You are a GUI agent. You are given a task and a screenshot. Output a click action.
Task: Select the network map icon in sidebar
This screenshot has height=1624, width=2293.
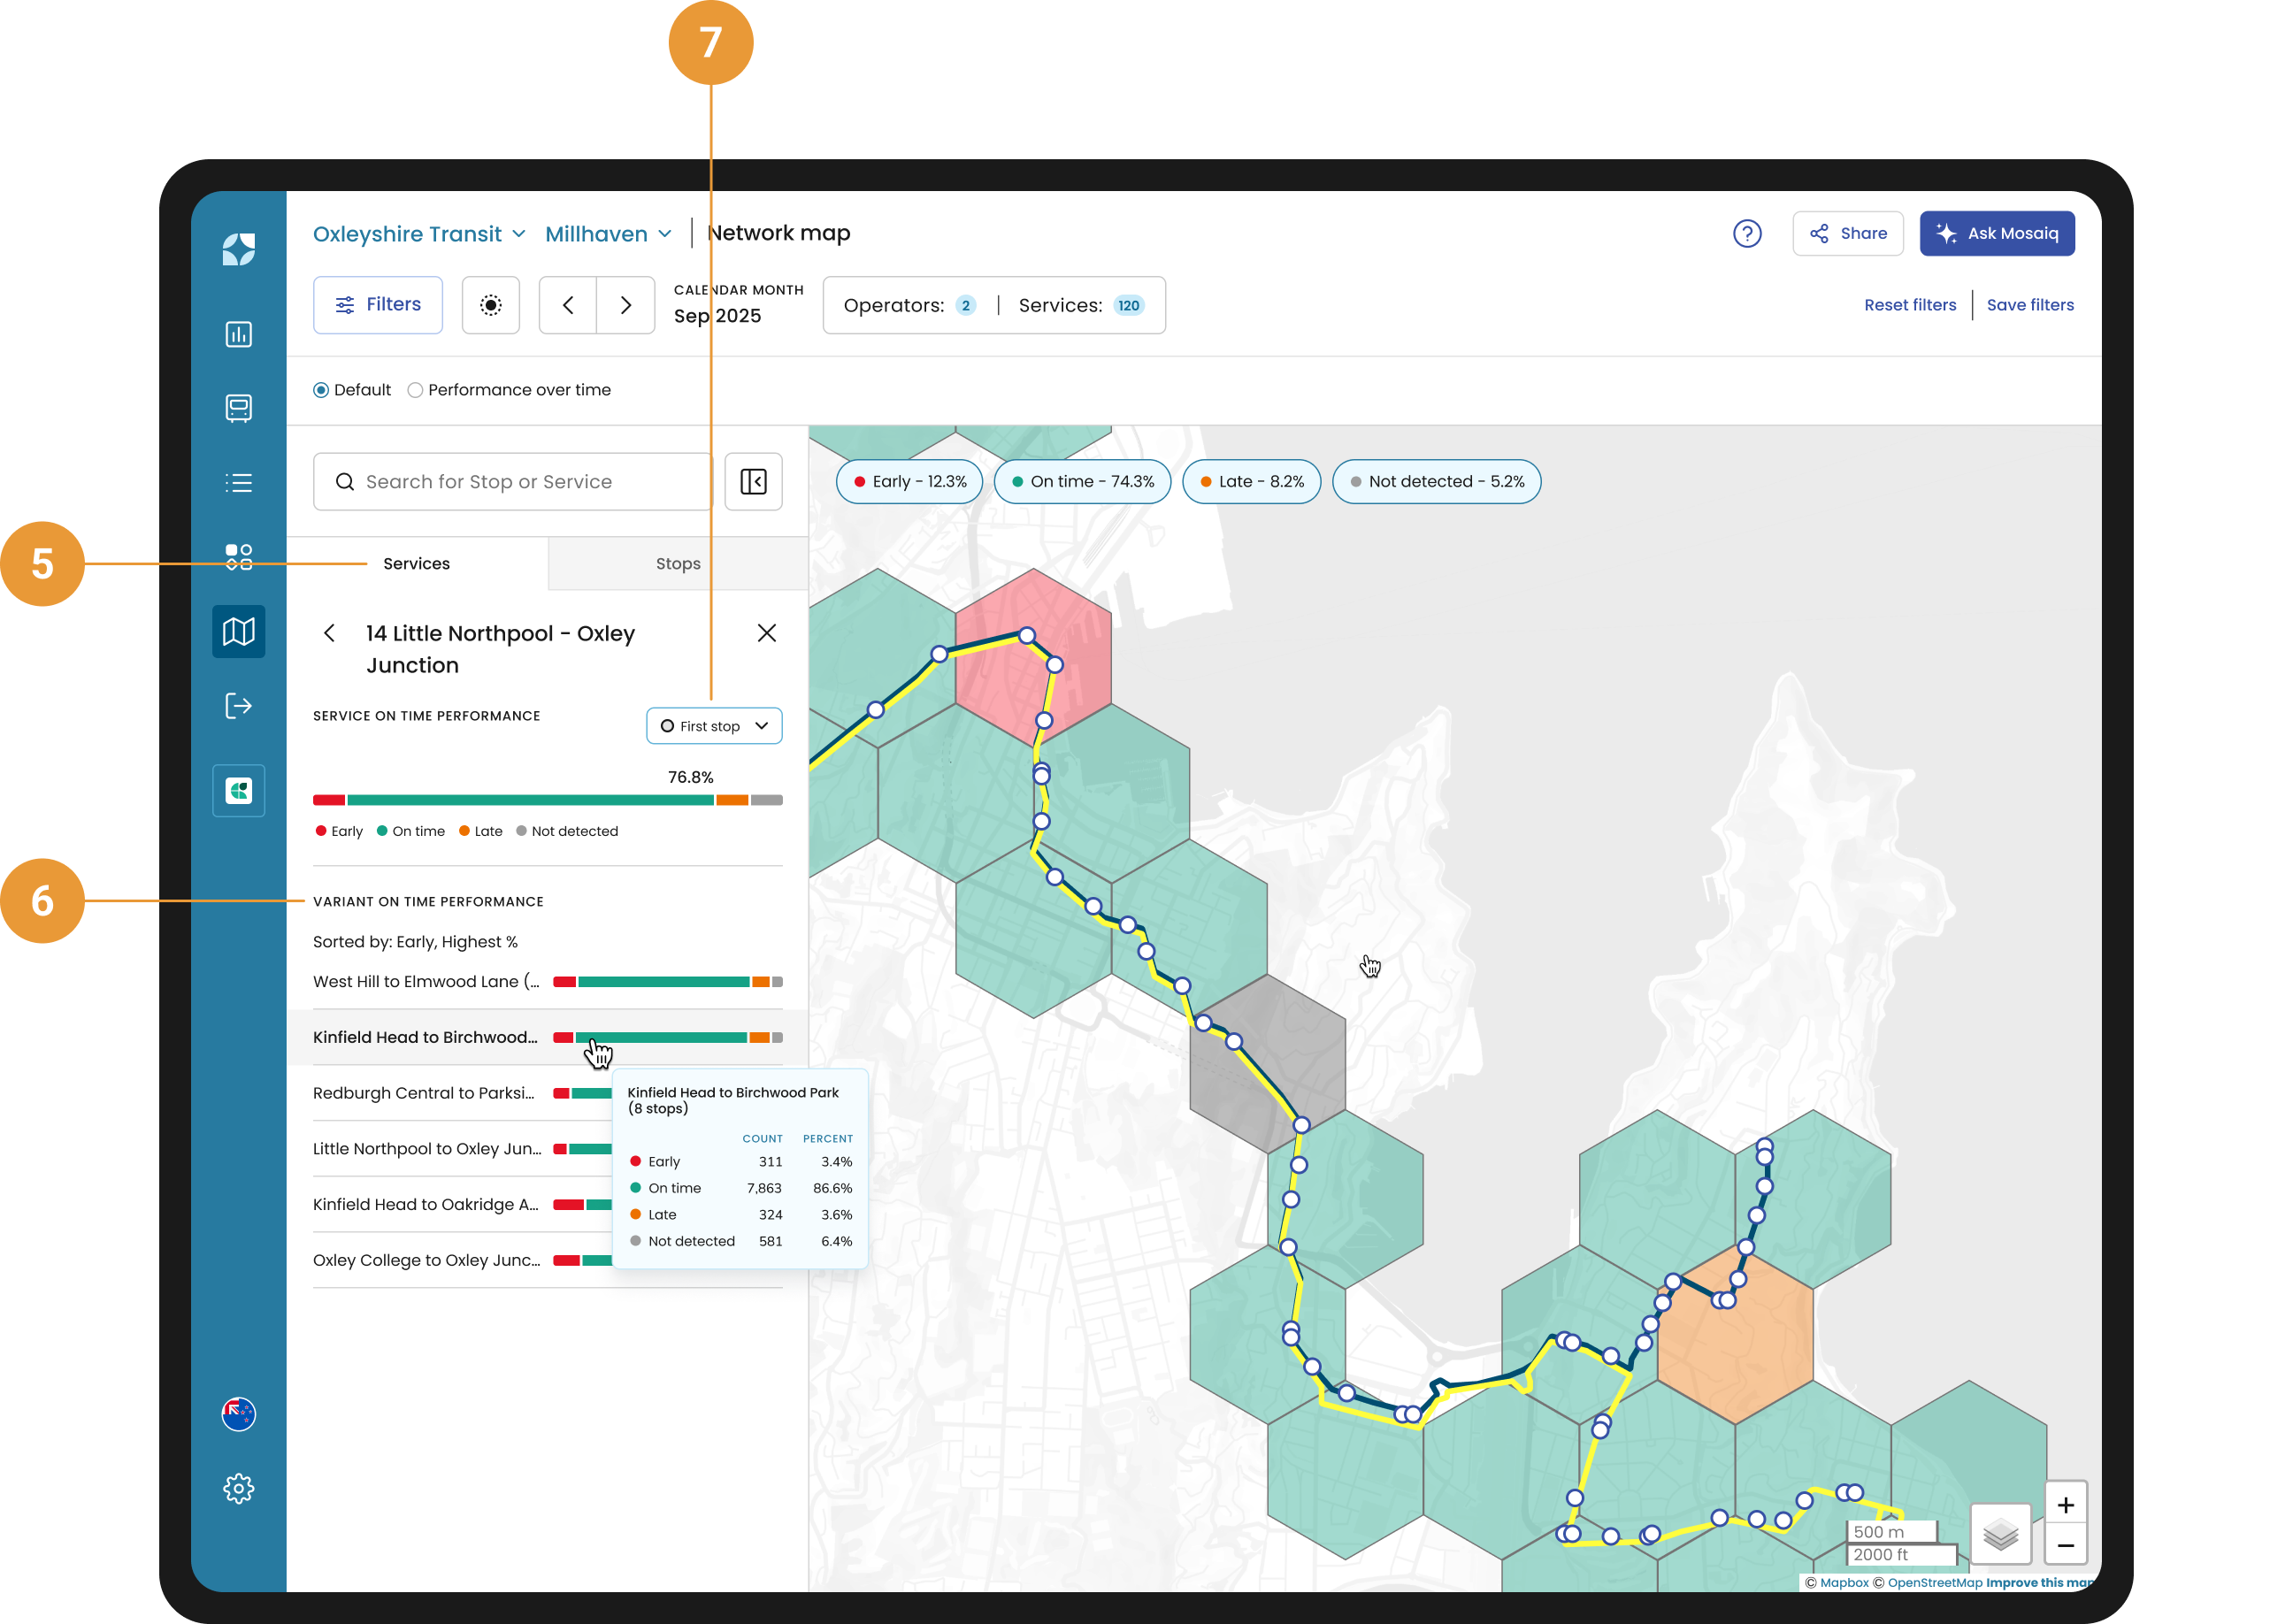click(238, 631)
